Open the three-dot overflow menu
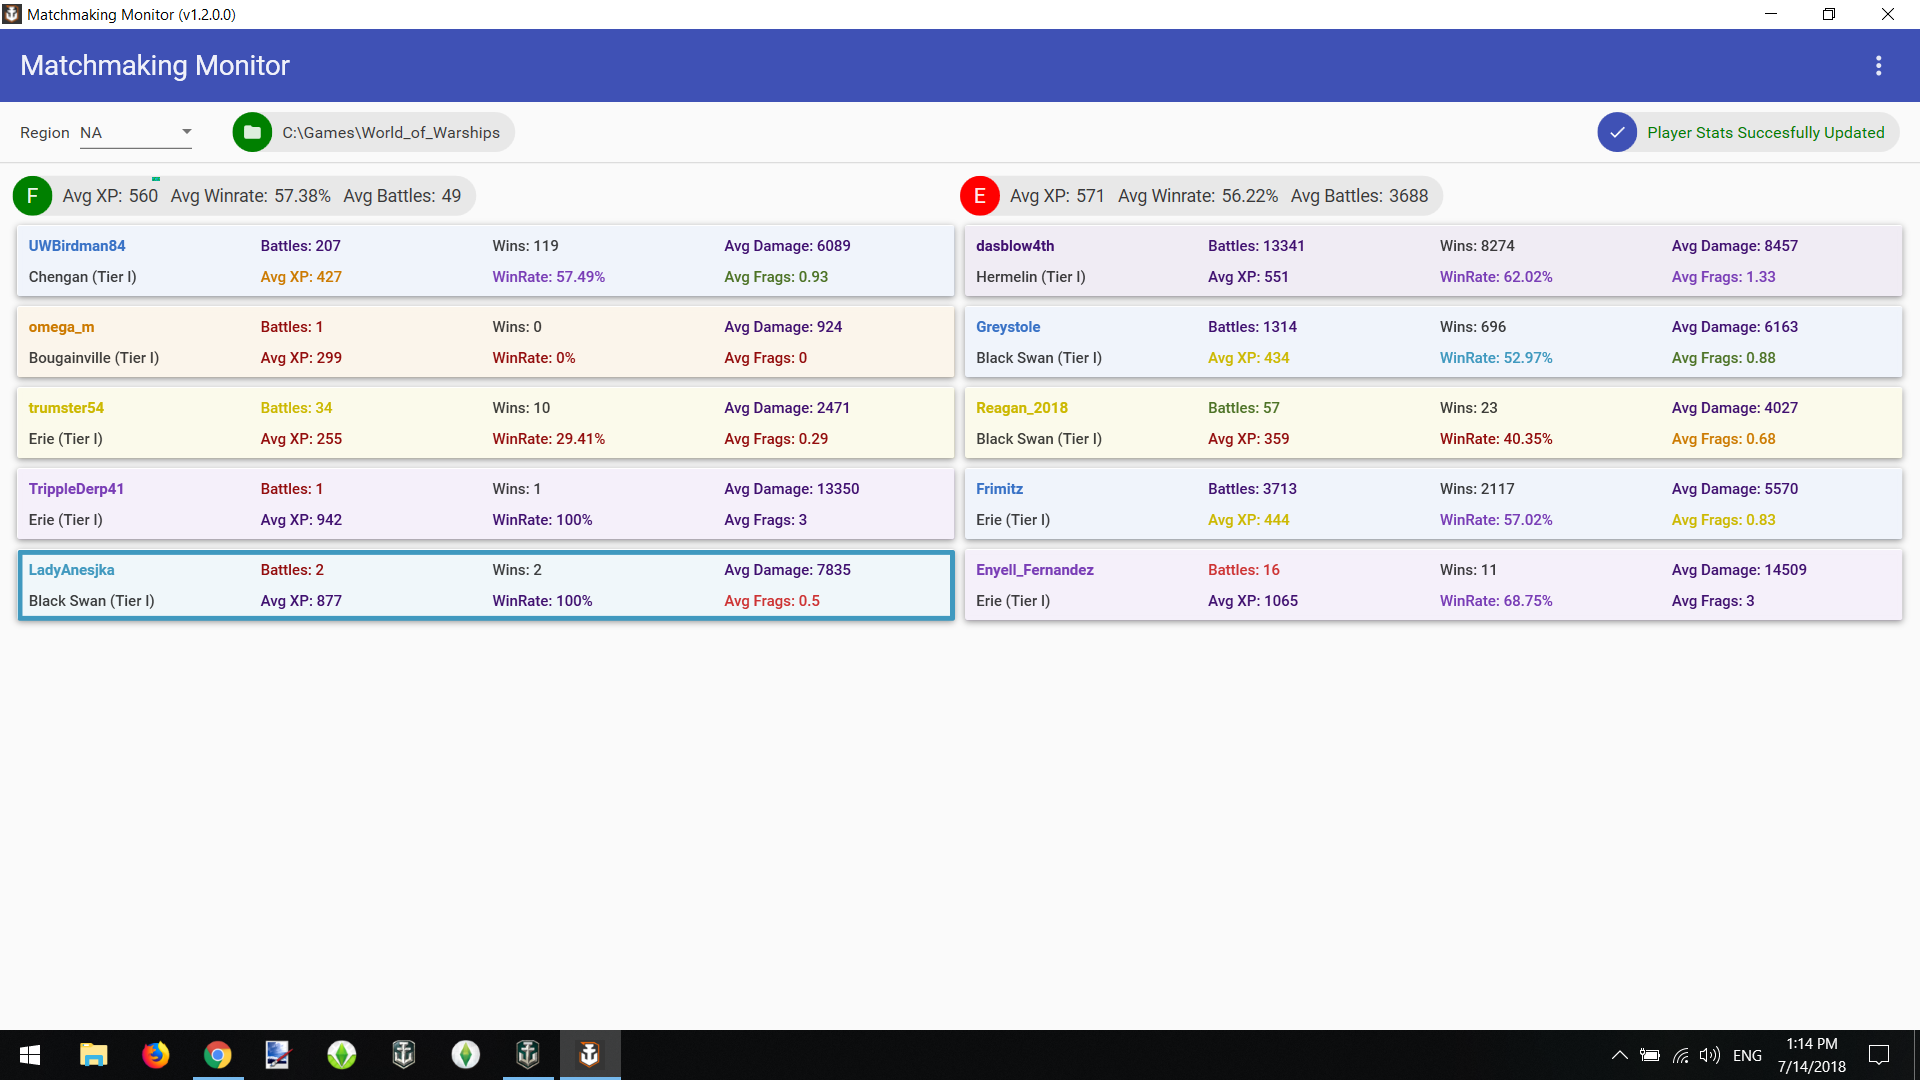The image size is (1920, 1080). 1878,66
